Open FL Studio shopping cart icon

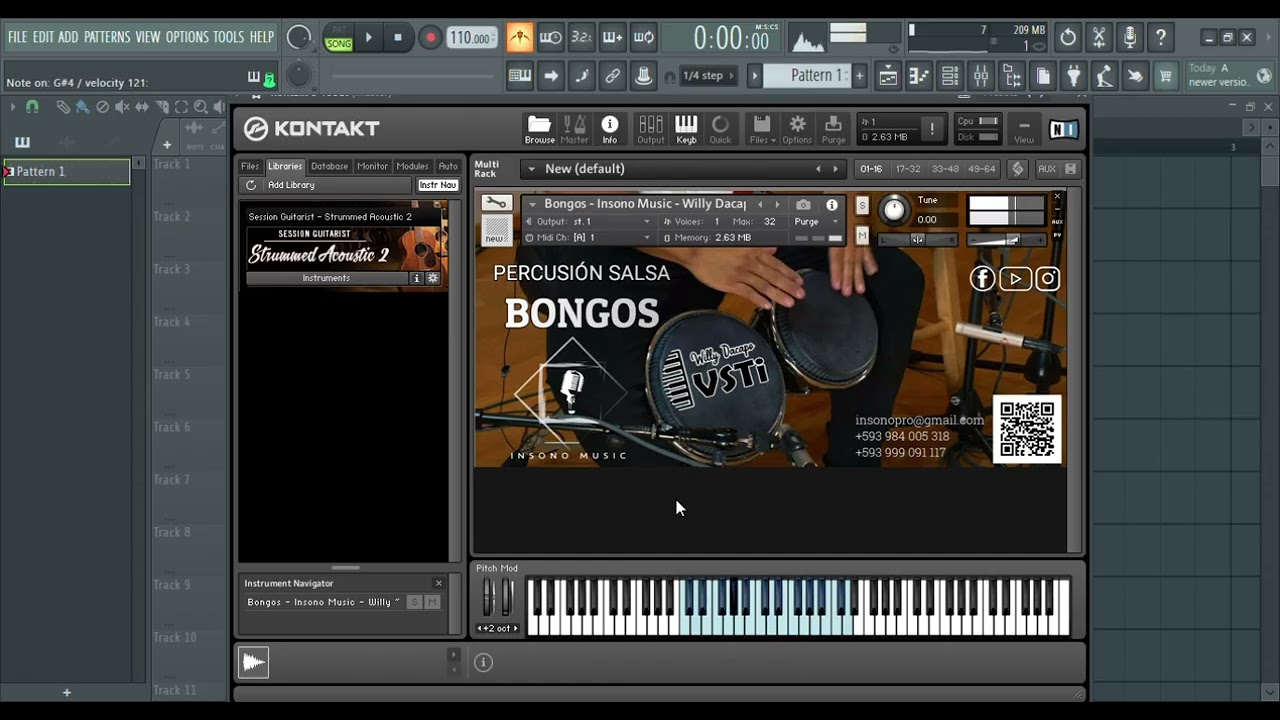point(1165,76)
